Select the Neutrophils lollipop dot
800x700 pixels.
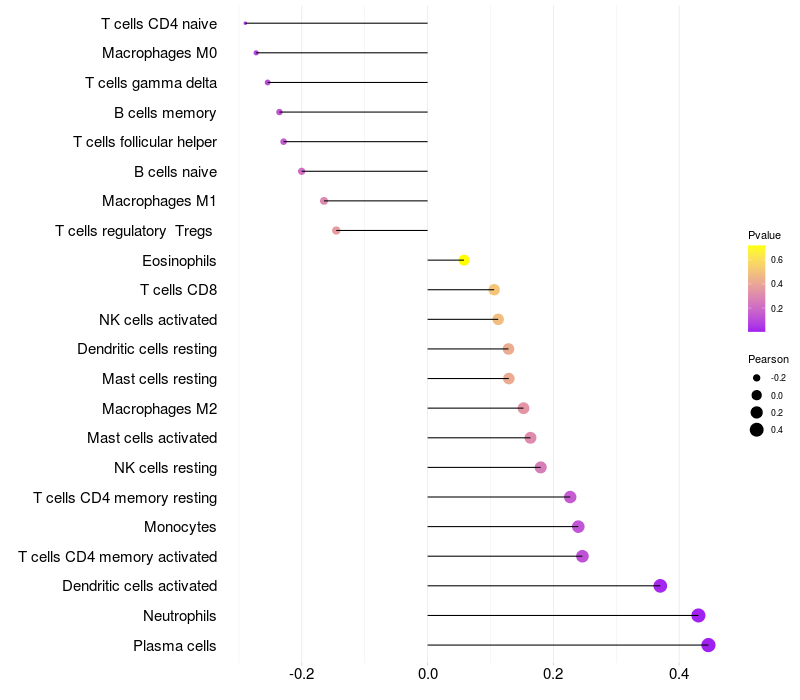click(x=698, y=615)
